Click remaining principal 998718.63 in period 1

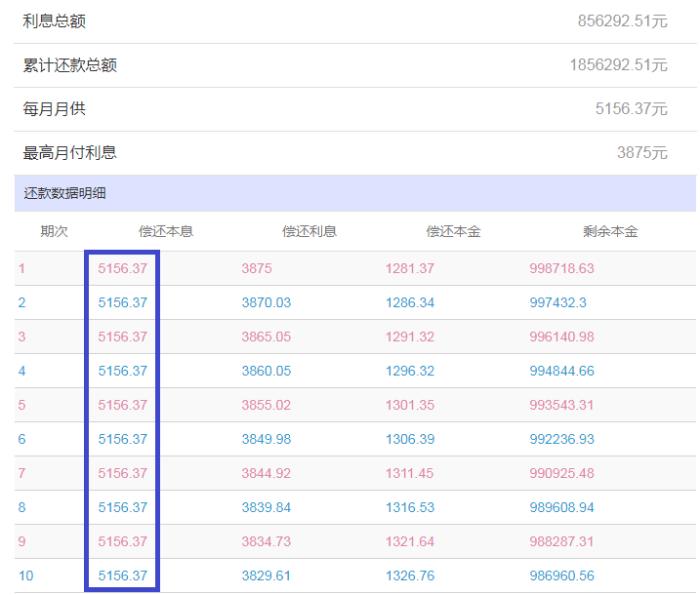pos(561,268)
